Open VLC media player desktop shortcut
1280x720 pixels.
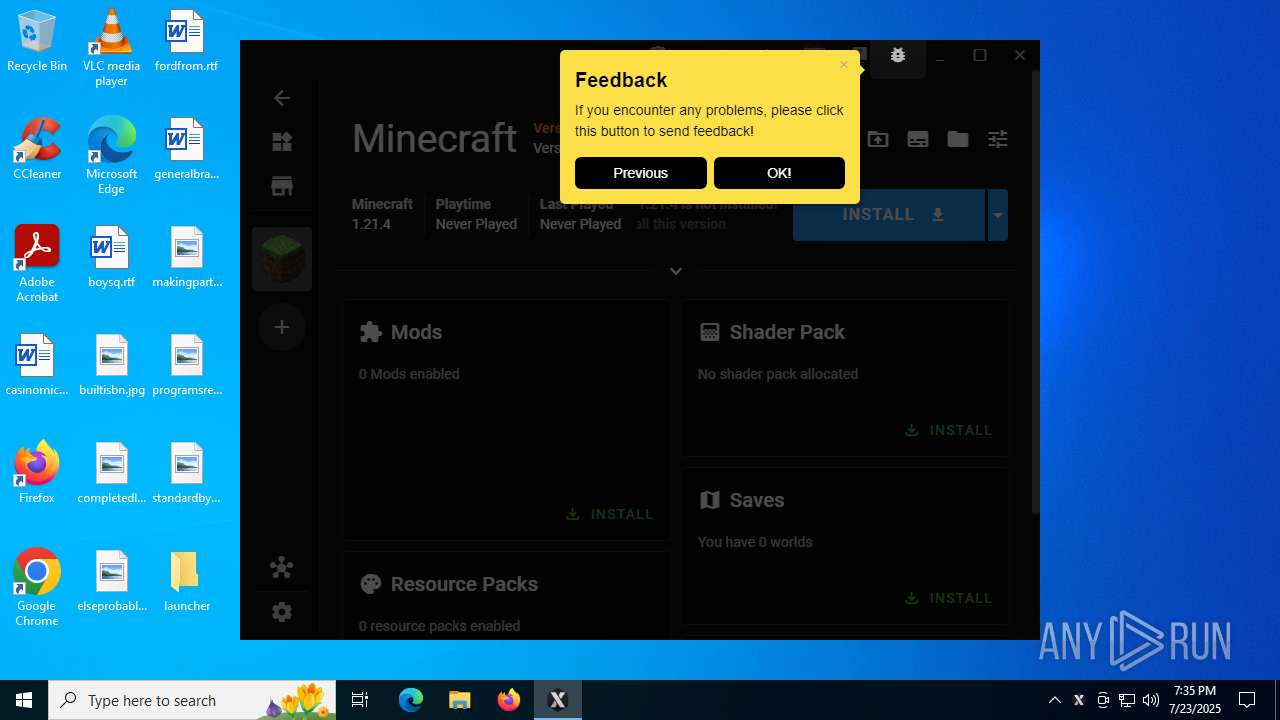[111, 47]
